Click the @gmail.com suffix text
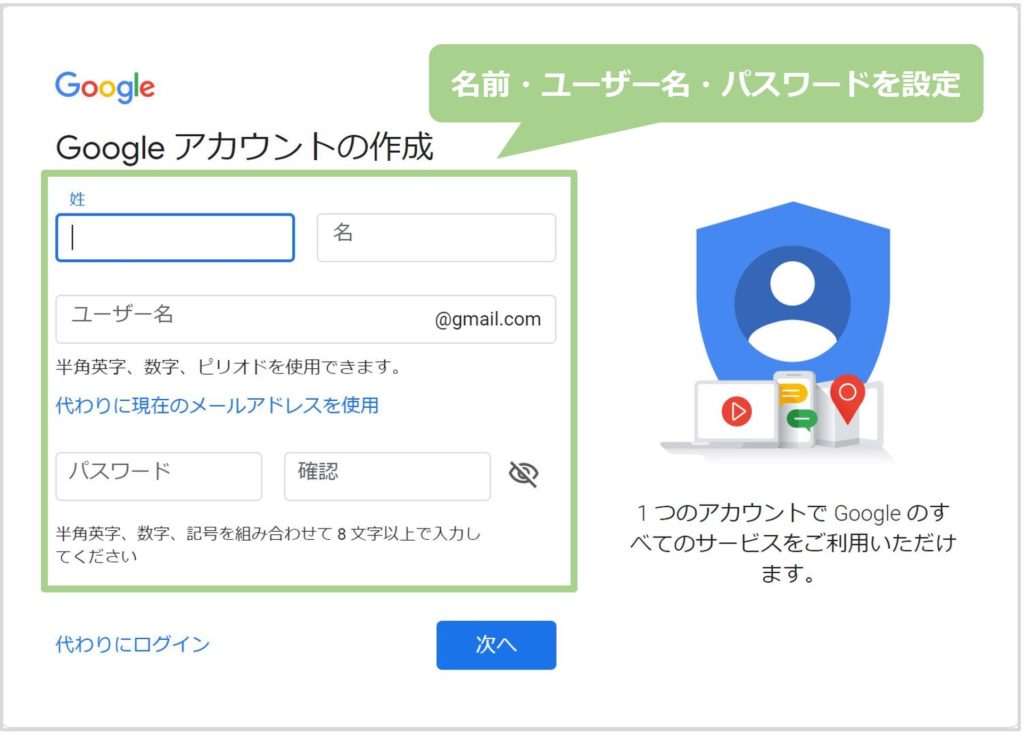The height and width of the screenshot is (734, 1024). click(x=488, y=319)
